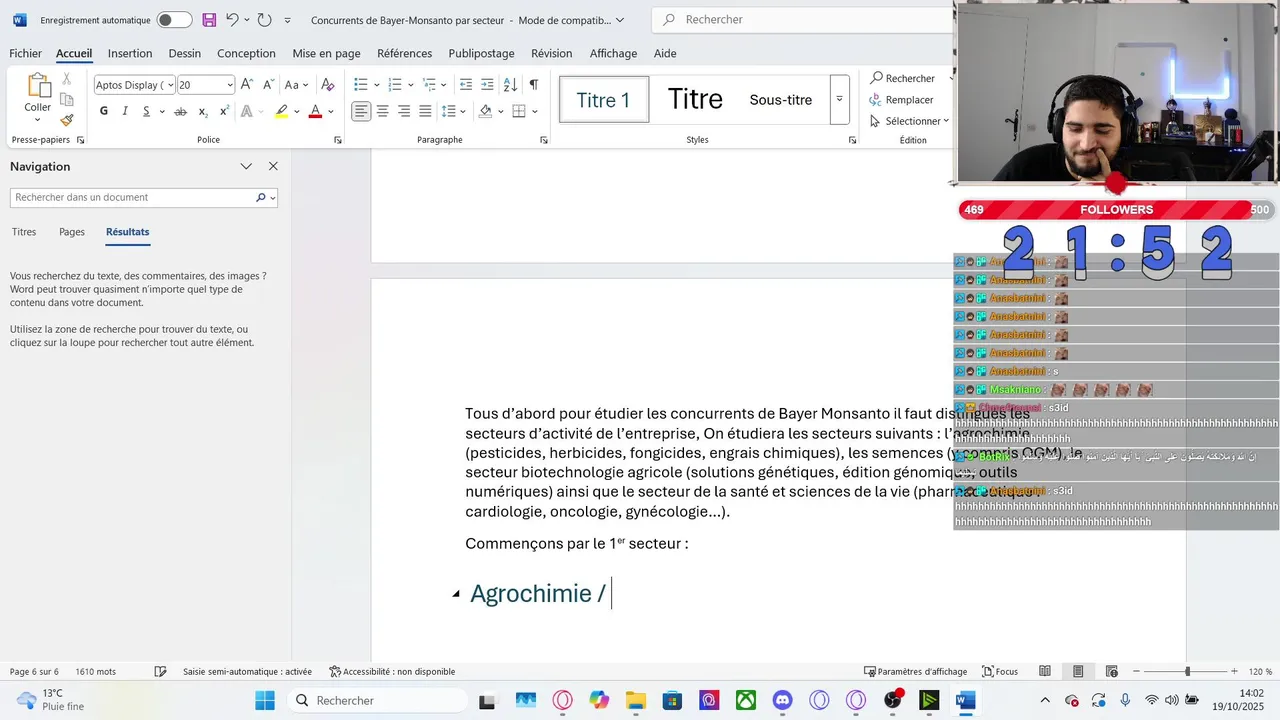Open the font size dropdown showing 20
The image size is (1280, 720).
coord(230,85)
